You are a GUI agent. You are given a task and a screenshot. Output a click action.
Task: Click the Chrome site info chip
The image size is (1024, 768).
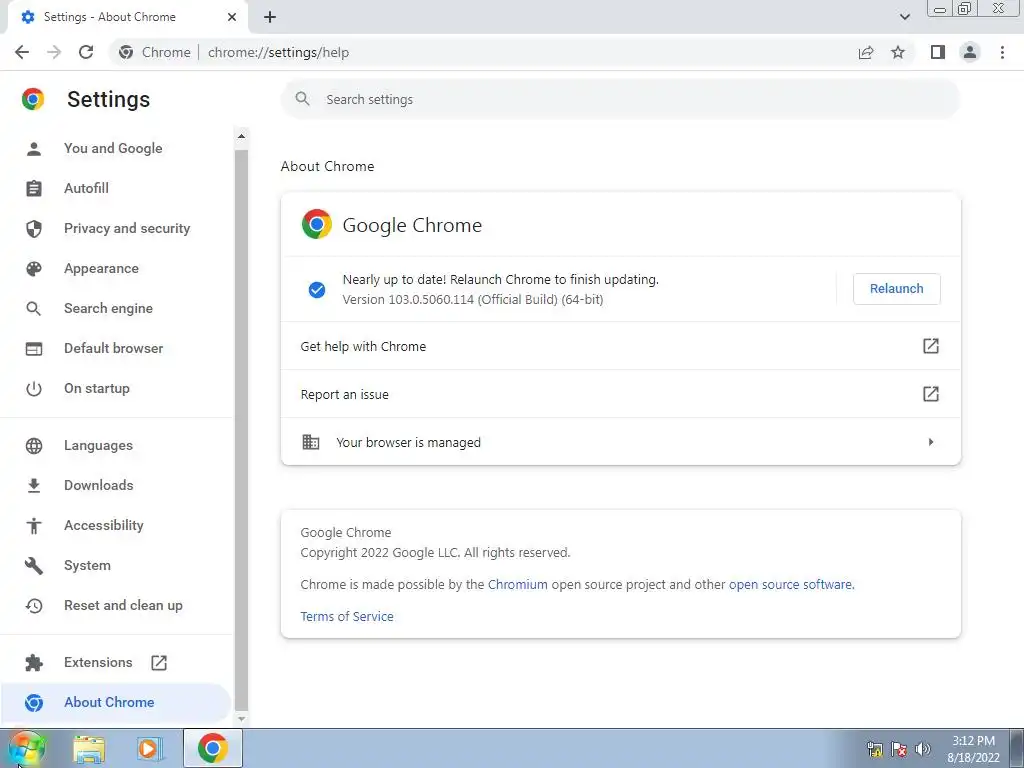click(155, 52)
